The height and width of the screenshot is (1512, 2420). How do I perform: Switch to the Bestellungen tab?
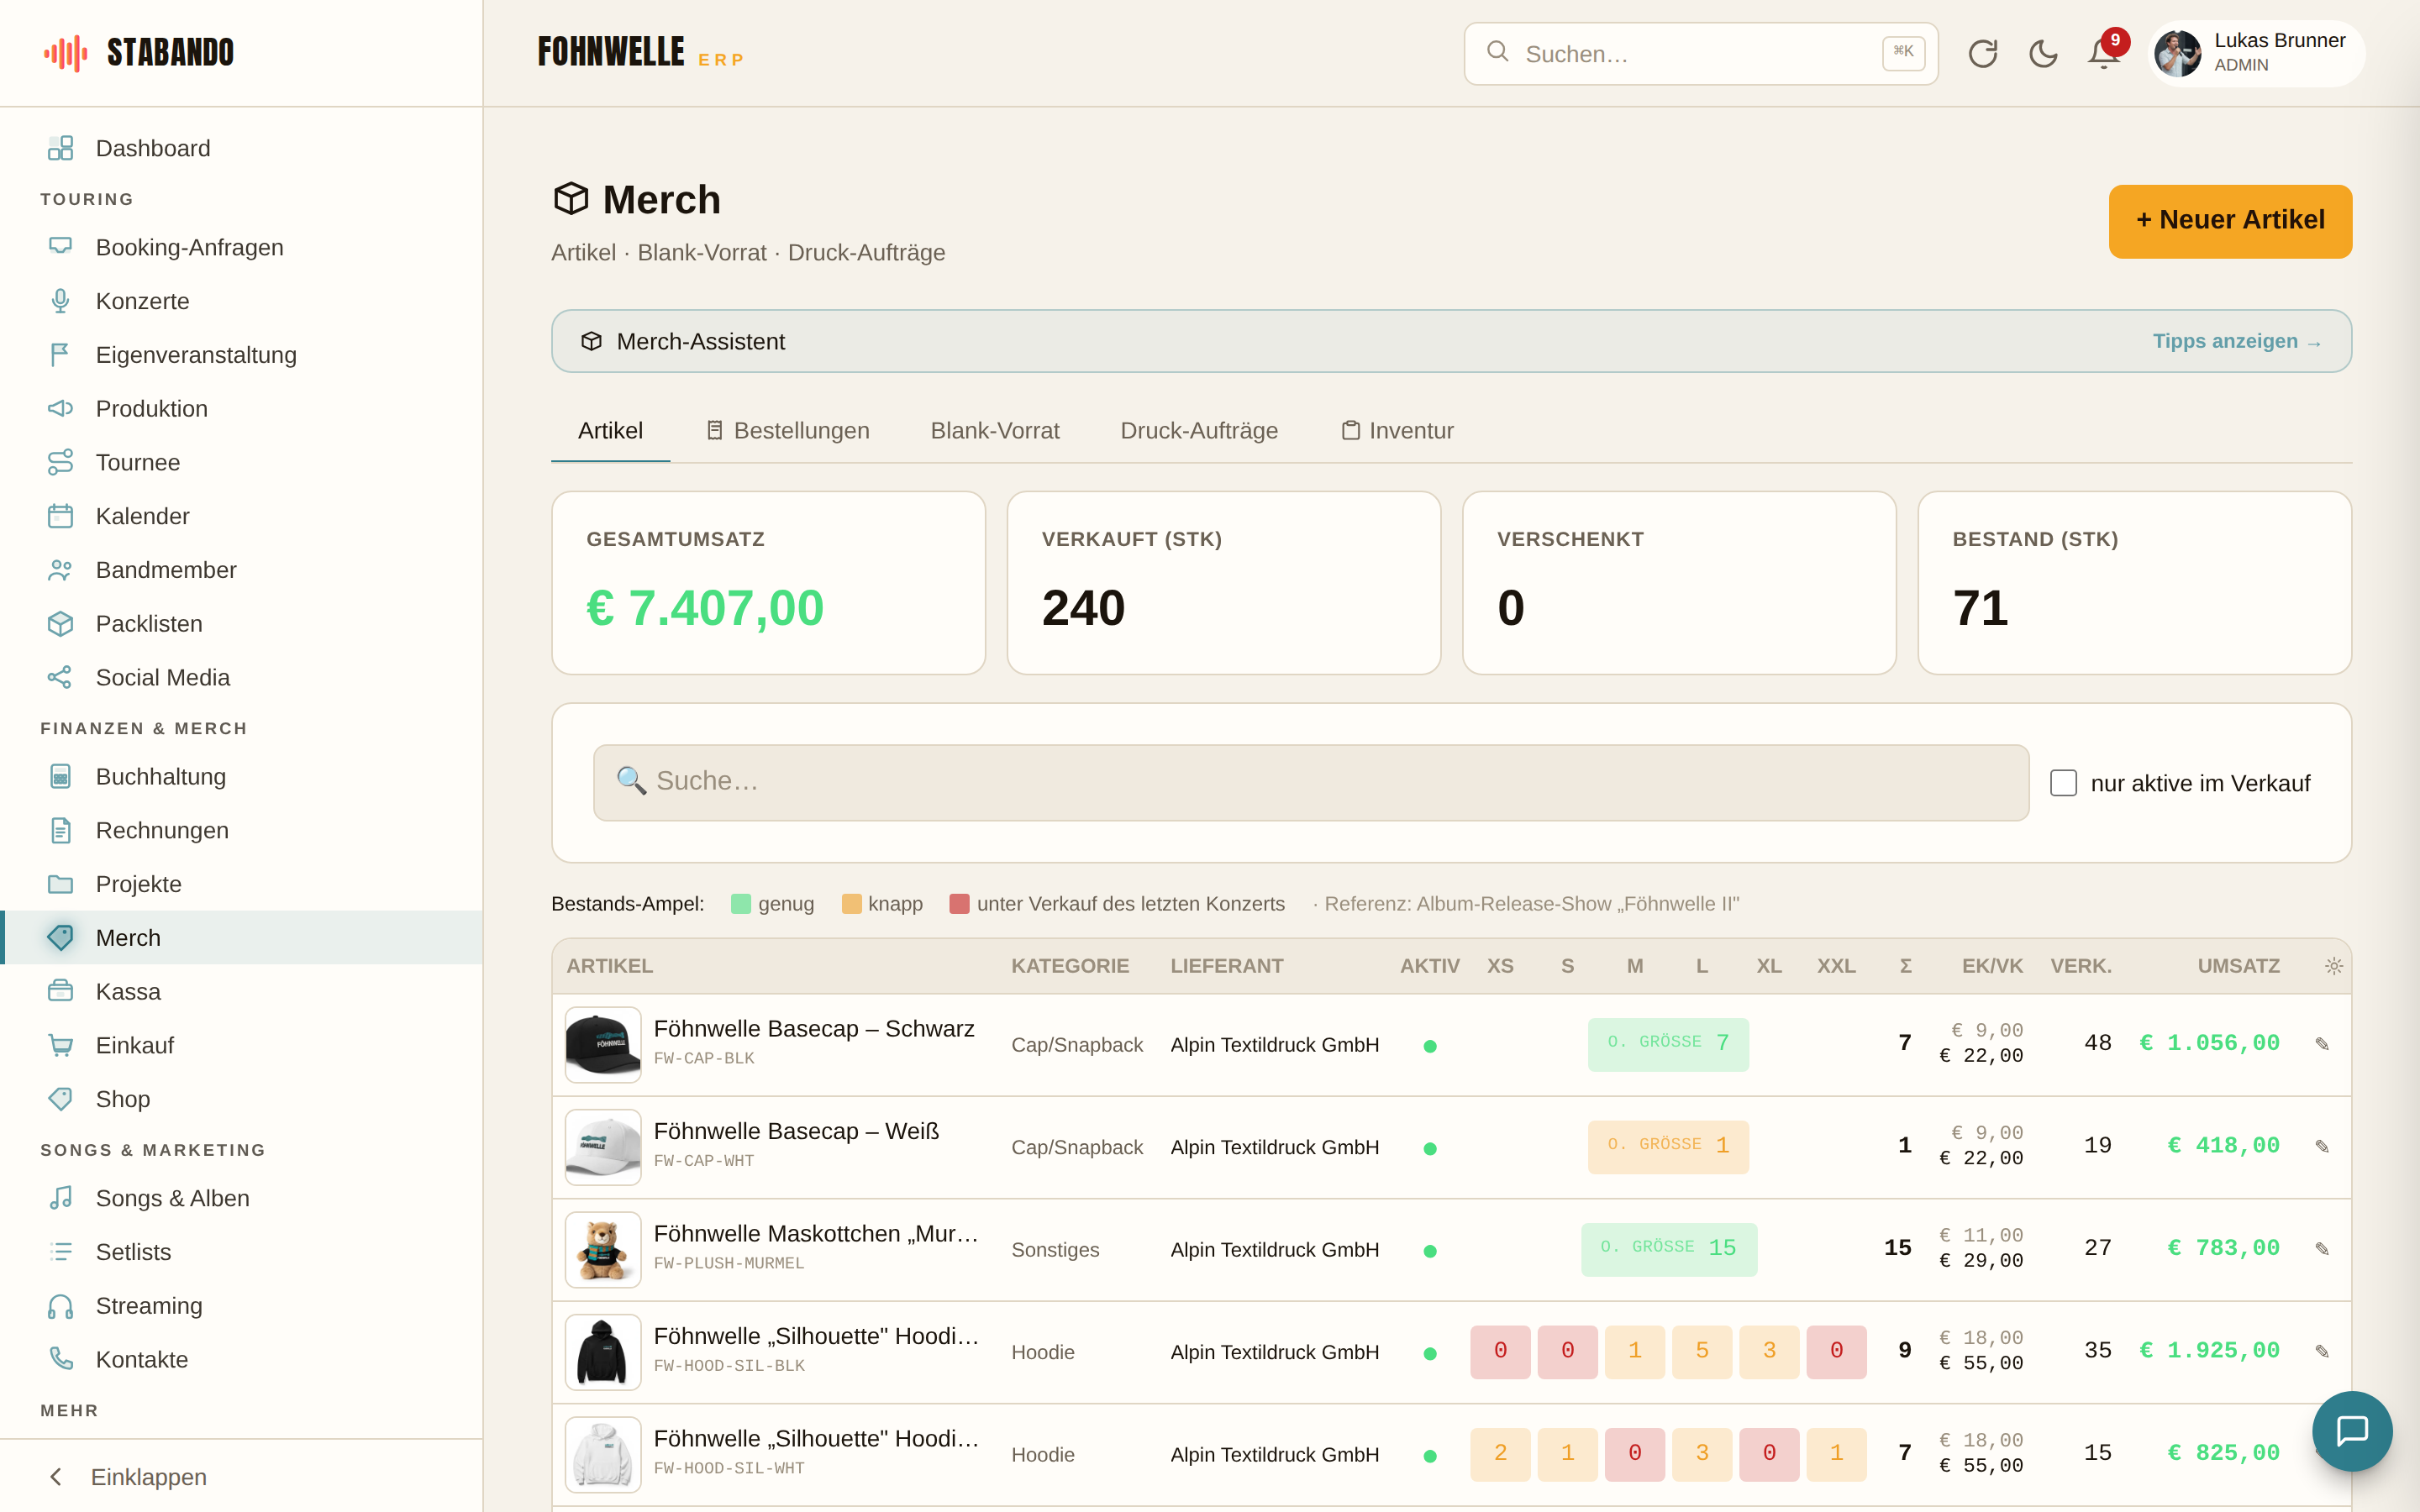(x=788, y=431)
